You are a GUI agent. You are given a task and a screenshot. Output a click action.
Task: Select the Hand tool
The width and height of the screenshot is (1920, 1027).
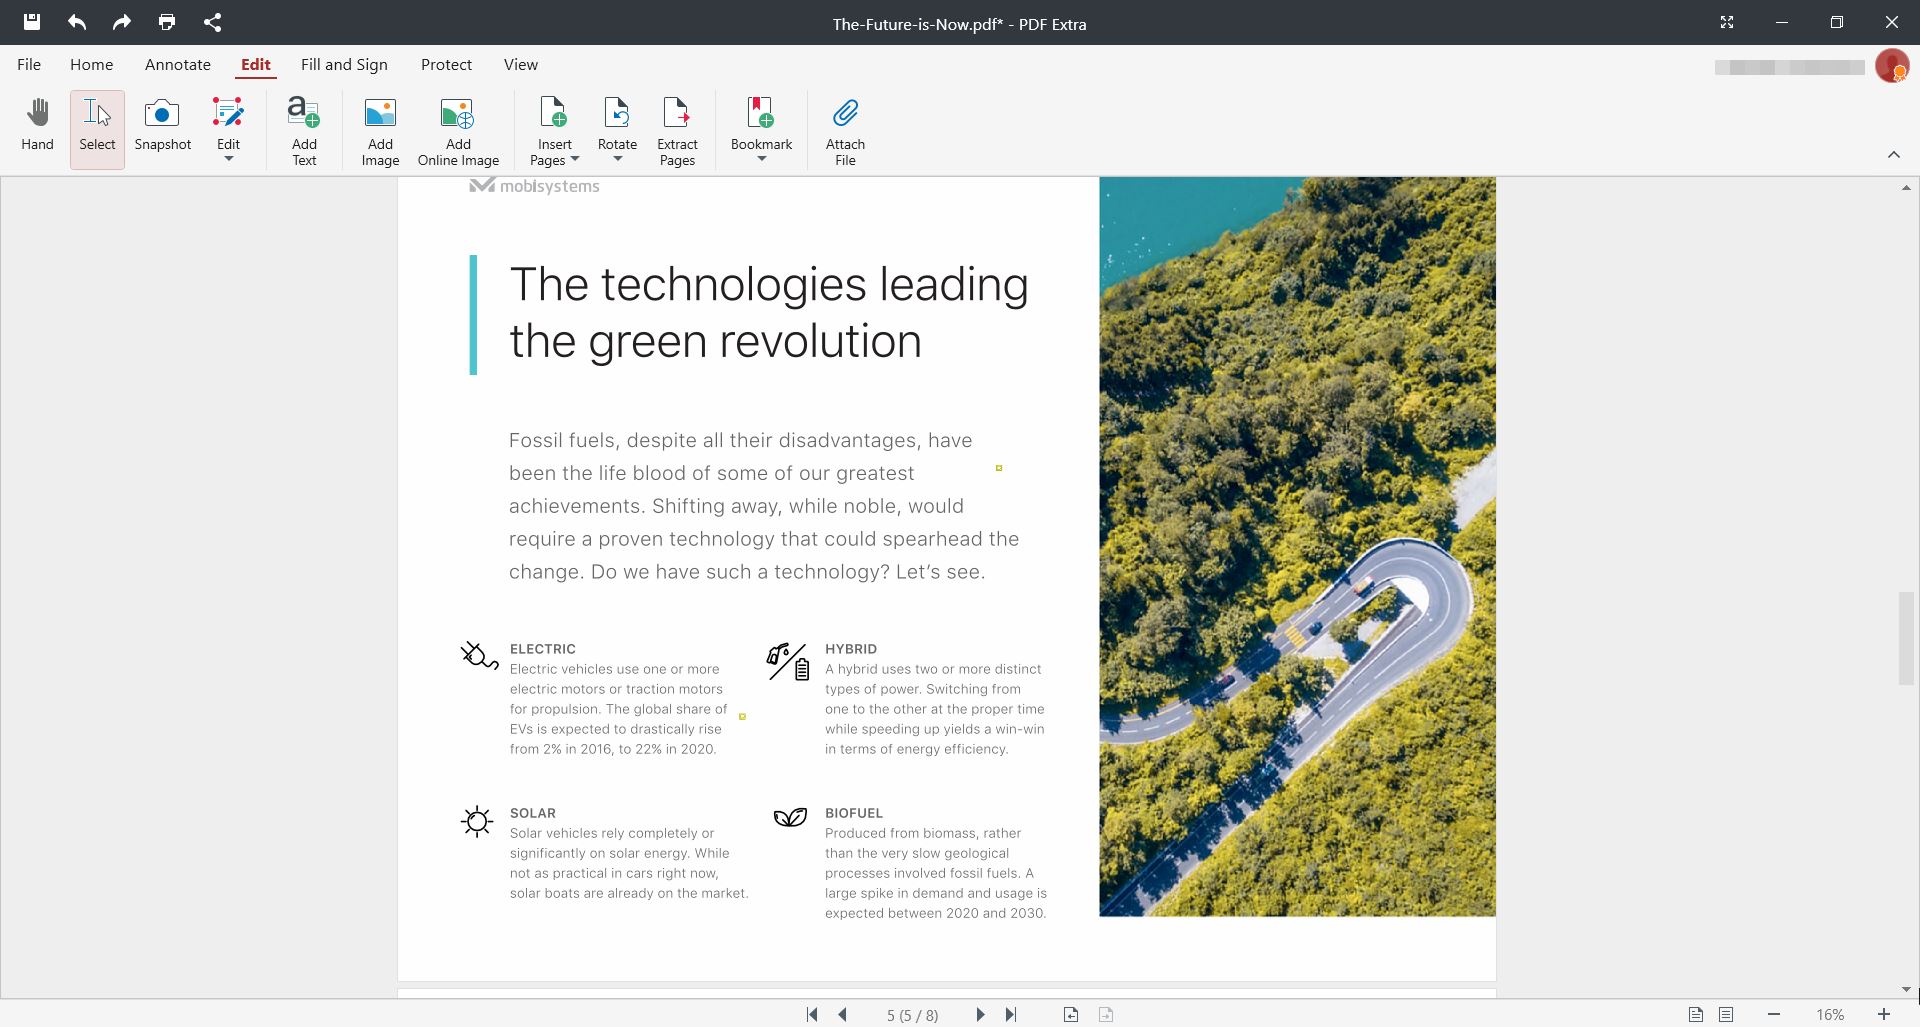pos(37,128)
